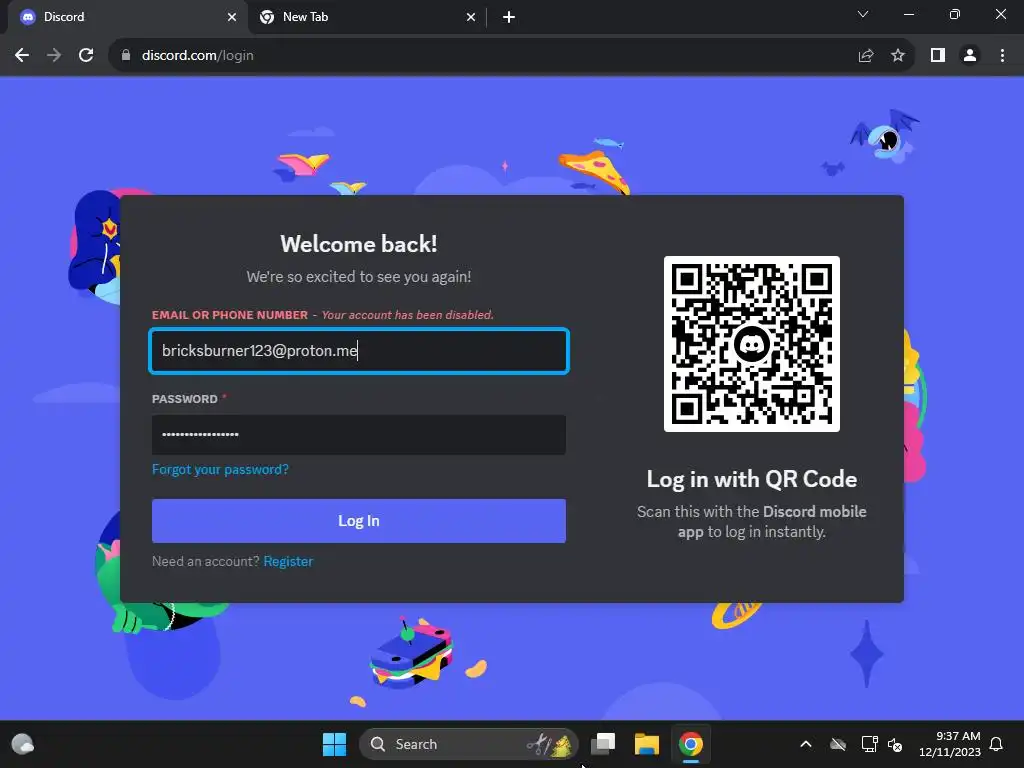Restore down the Chrome window
This screenshot has width=1024, height=768.
coord(955,14)
